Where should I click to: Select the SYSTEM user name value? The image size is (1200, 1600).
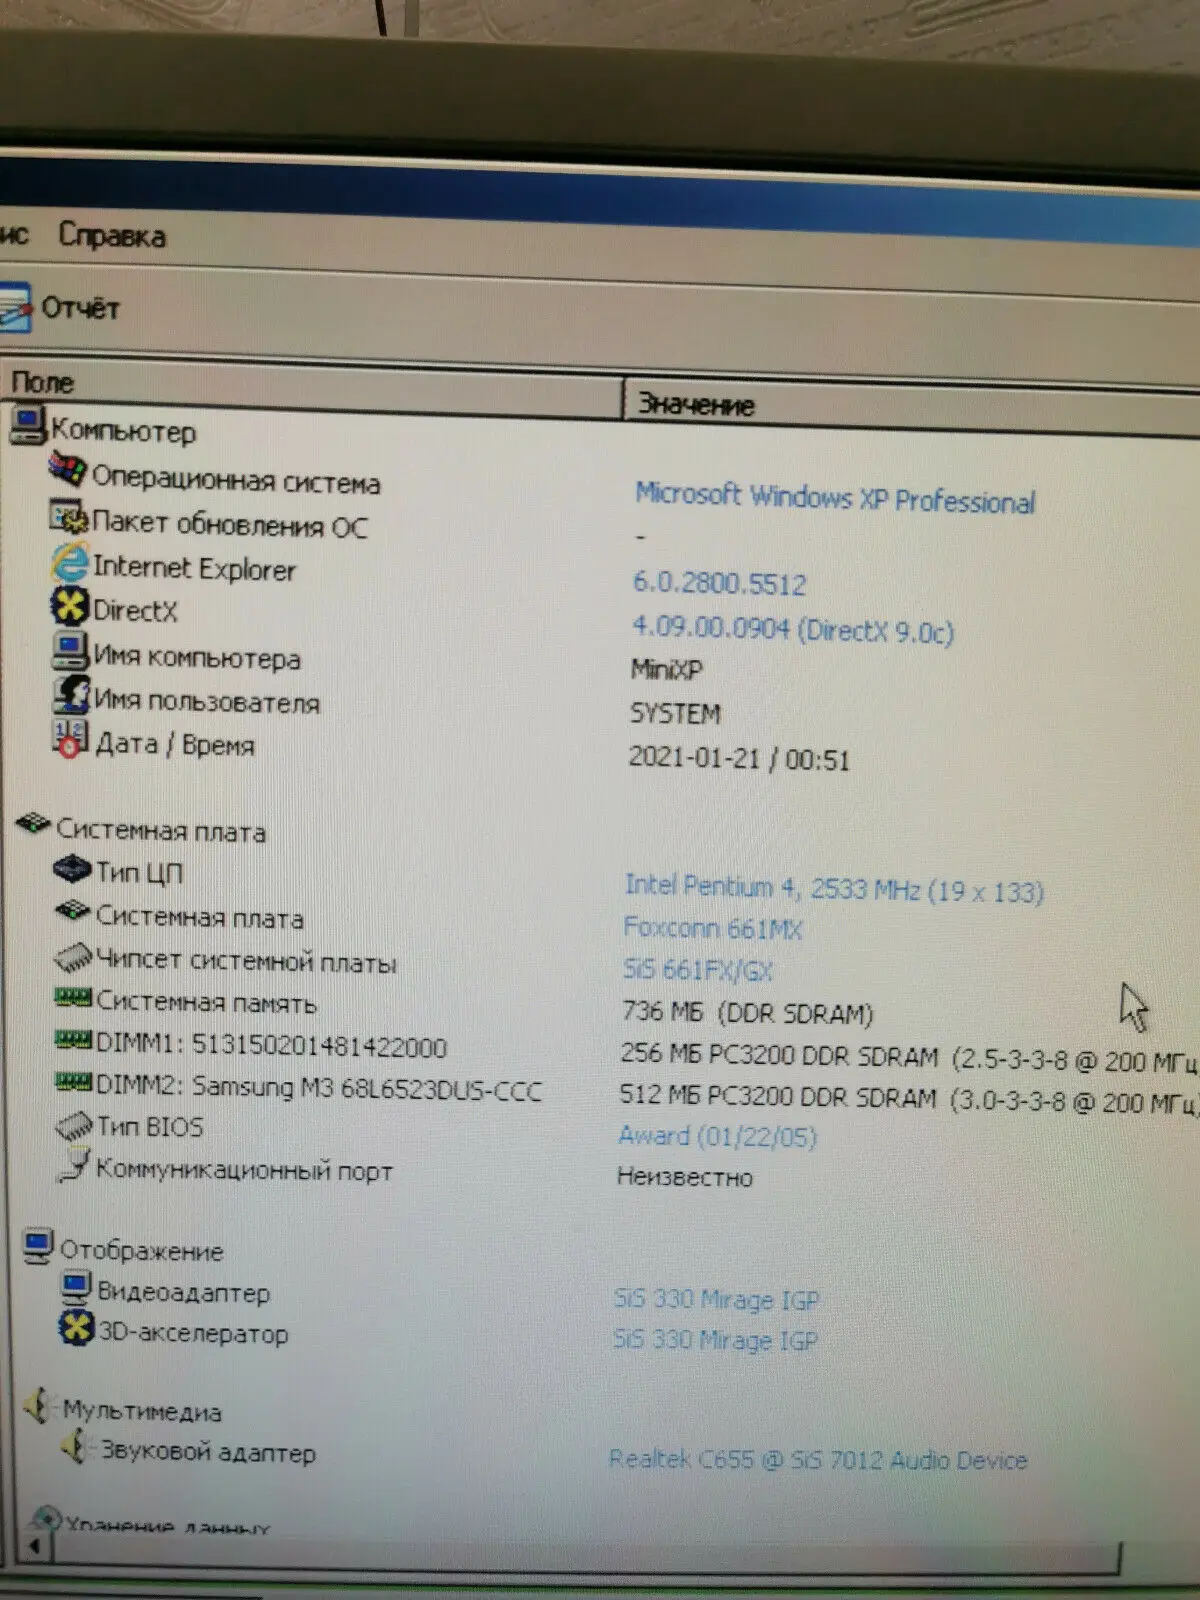pyautogui.click(x=675, y=713)
